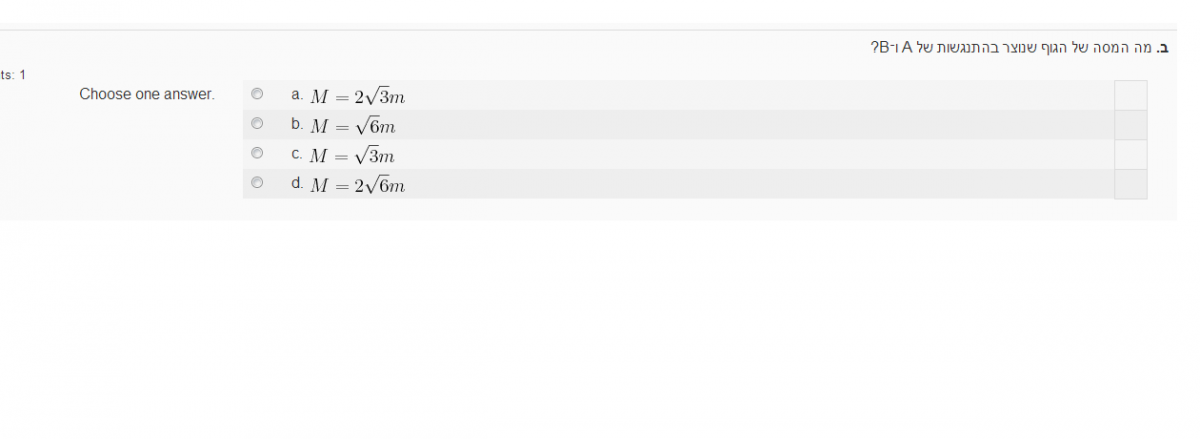The height and width of the screenshot is (439, 1200).
Task: Click the formula M = 2√6m
Action: (x=357, y=185)
